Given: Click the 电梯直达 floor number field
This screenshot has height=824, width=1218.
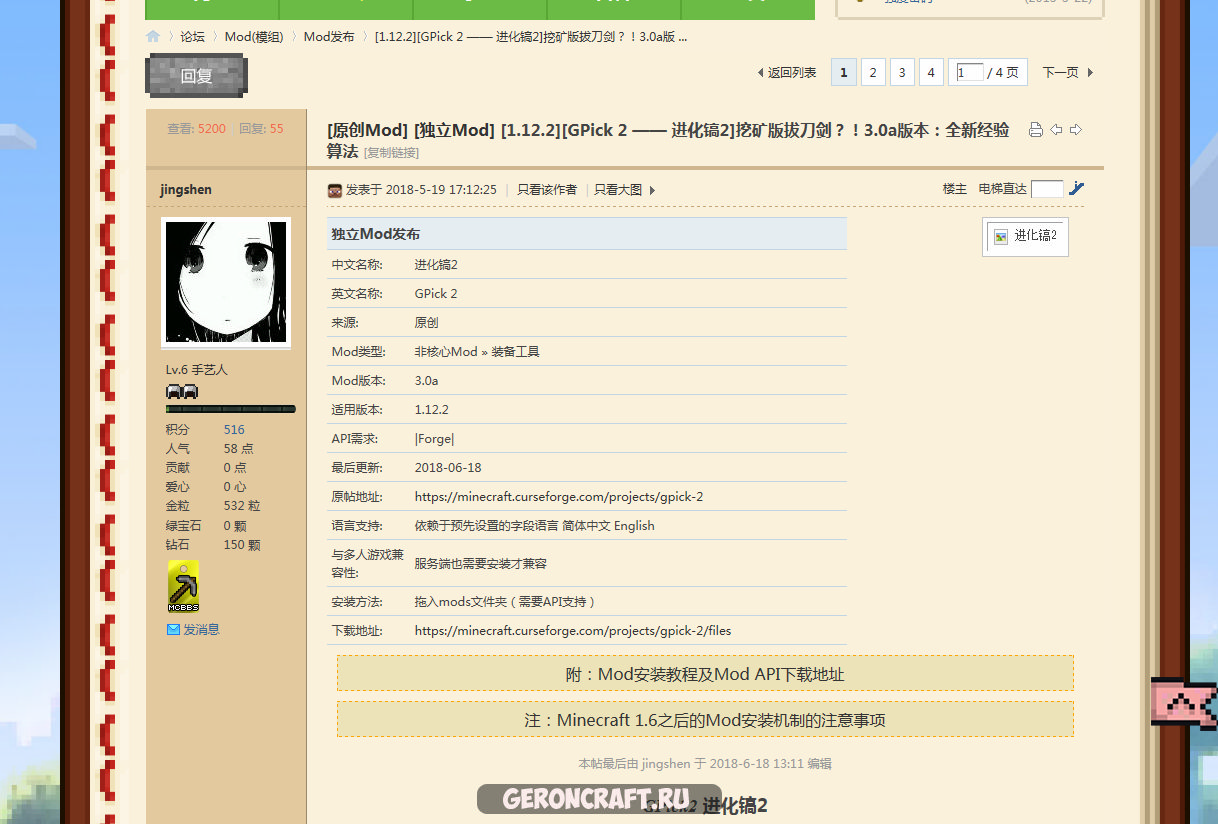Looking at the screenshot, I should tap(1046, 189).
